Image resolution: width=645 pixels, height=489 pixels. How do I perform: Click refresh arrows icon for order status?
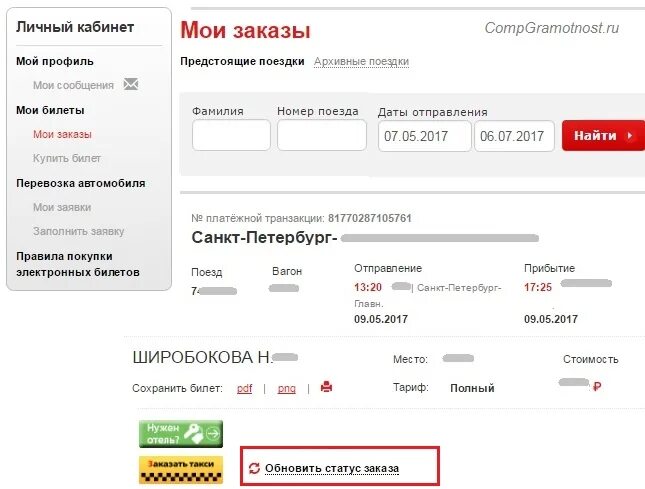(254, 468)
